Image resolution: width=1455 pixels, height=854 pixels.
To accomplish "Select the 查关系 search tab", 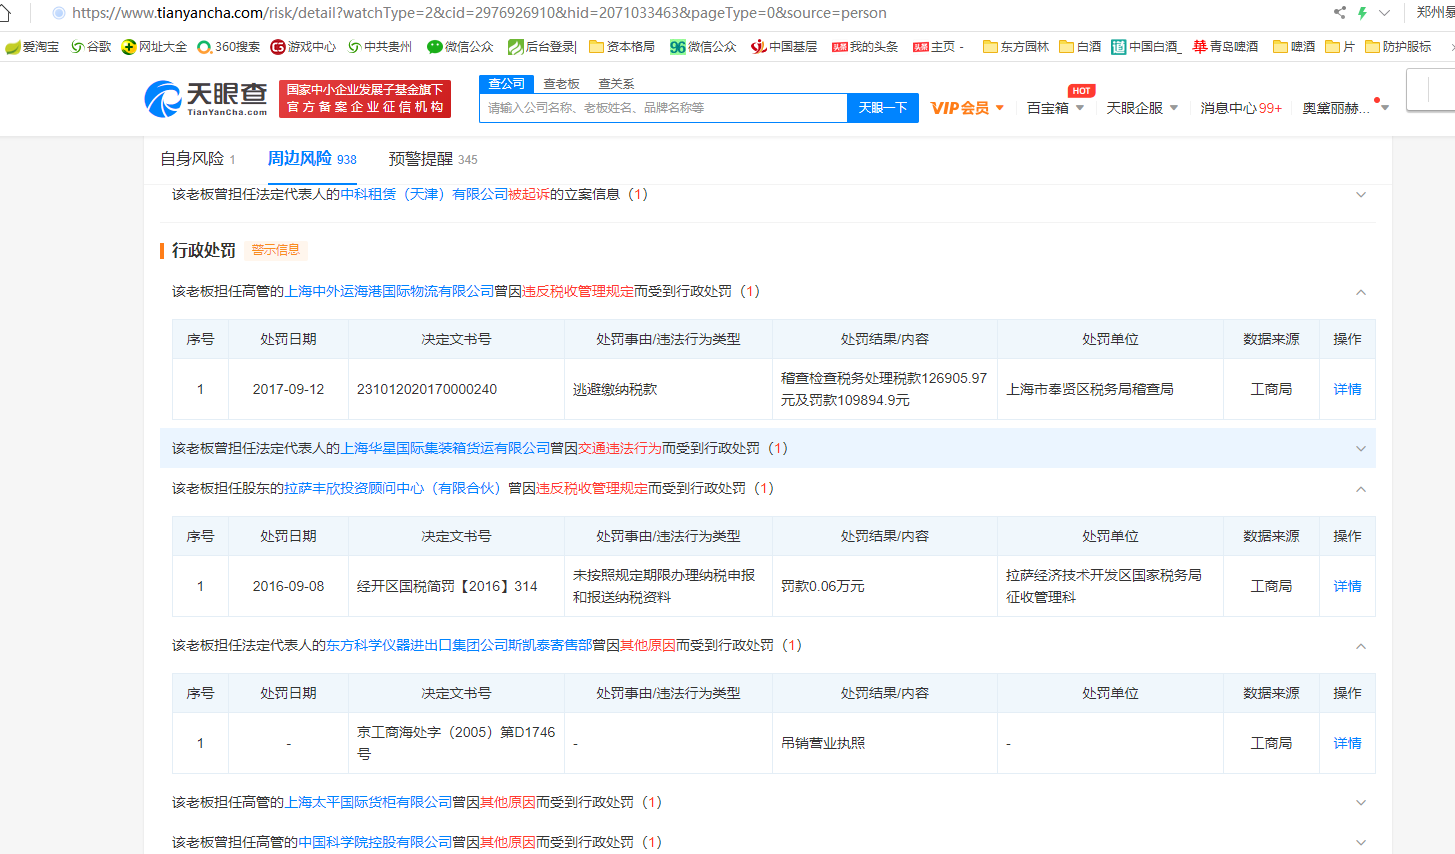I will click(616, 84).
